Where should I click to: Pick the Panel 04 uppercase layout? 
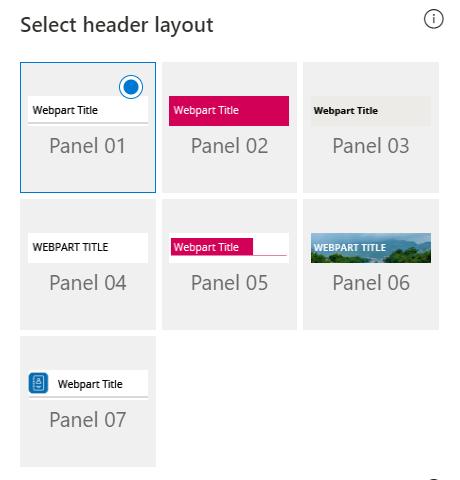coord(88,264)
